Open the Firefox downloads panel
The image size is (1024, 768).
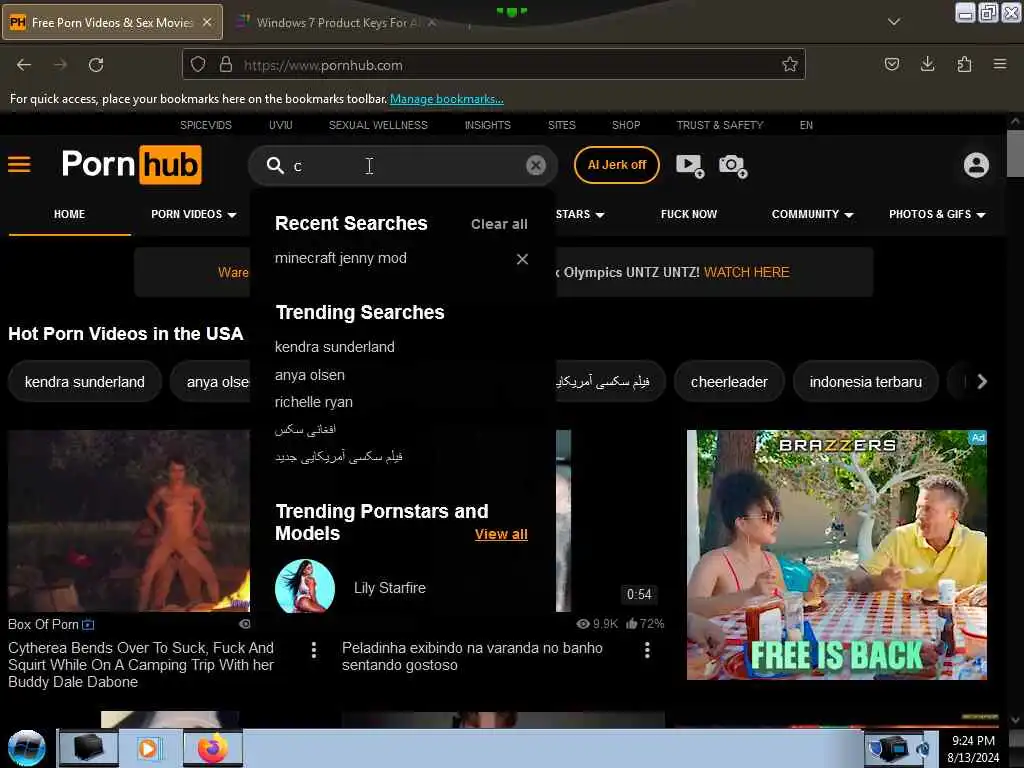(x=927, y=64)
